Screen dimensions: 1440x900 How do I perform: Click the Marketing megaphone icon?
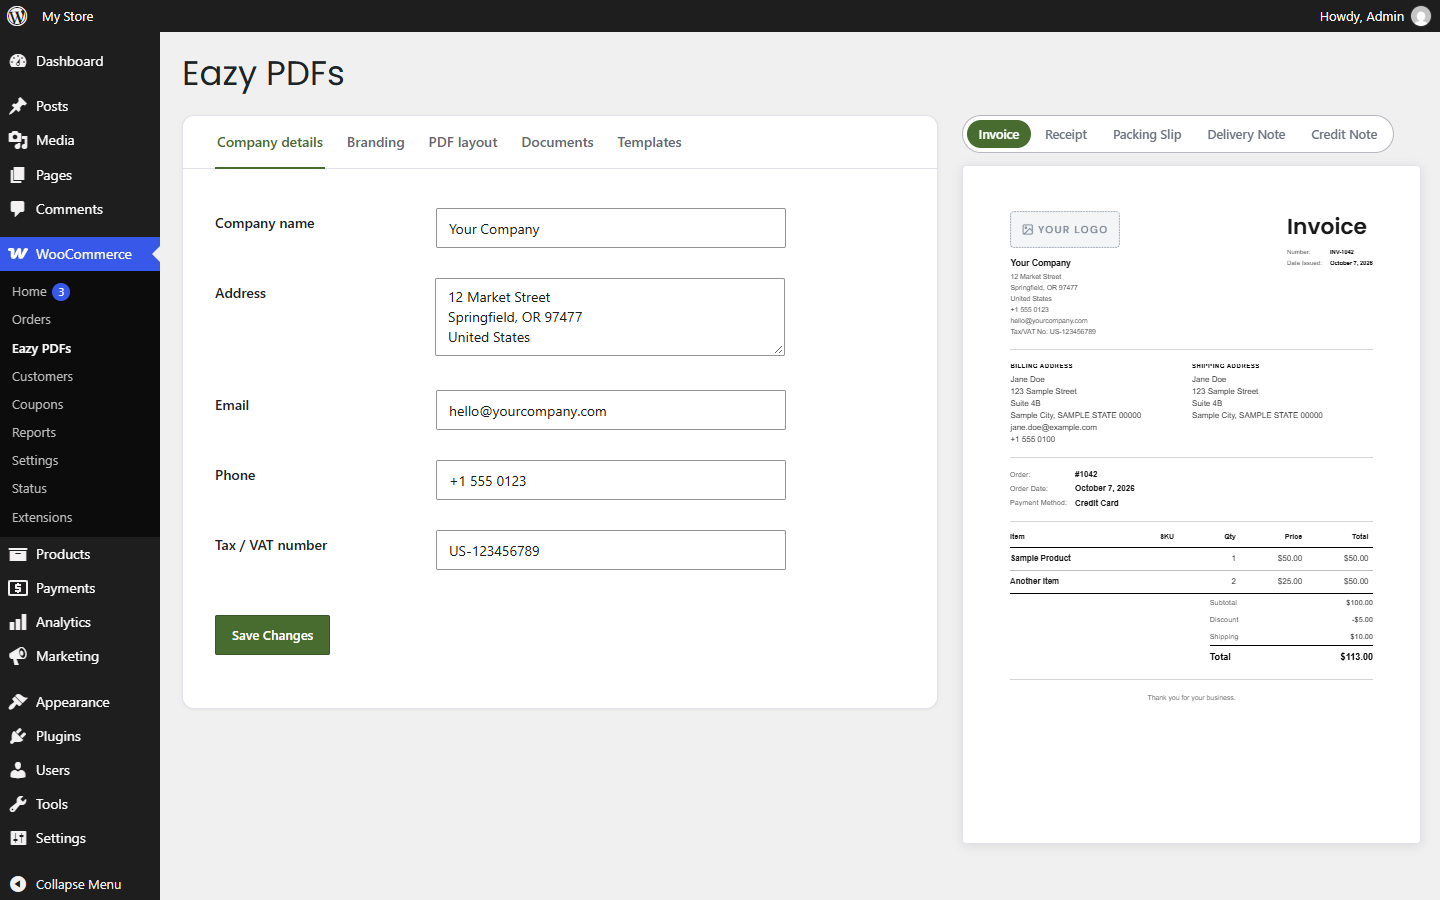[18, 656]
